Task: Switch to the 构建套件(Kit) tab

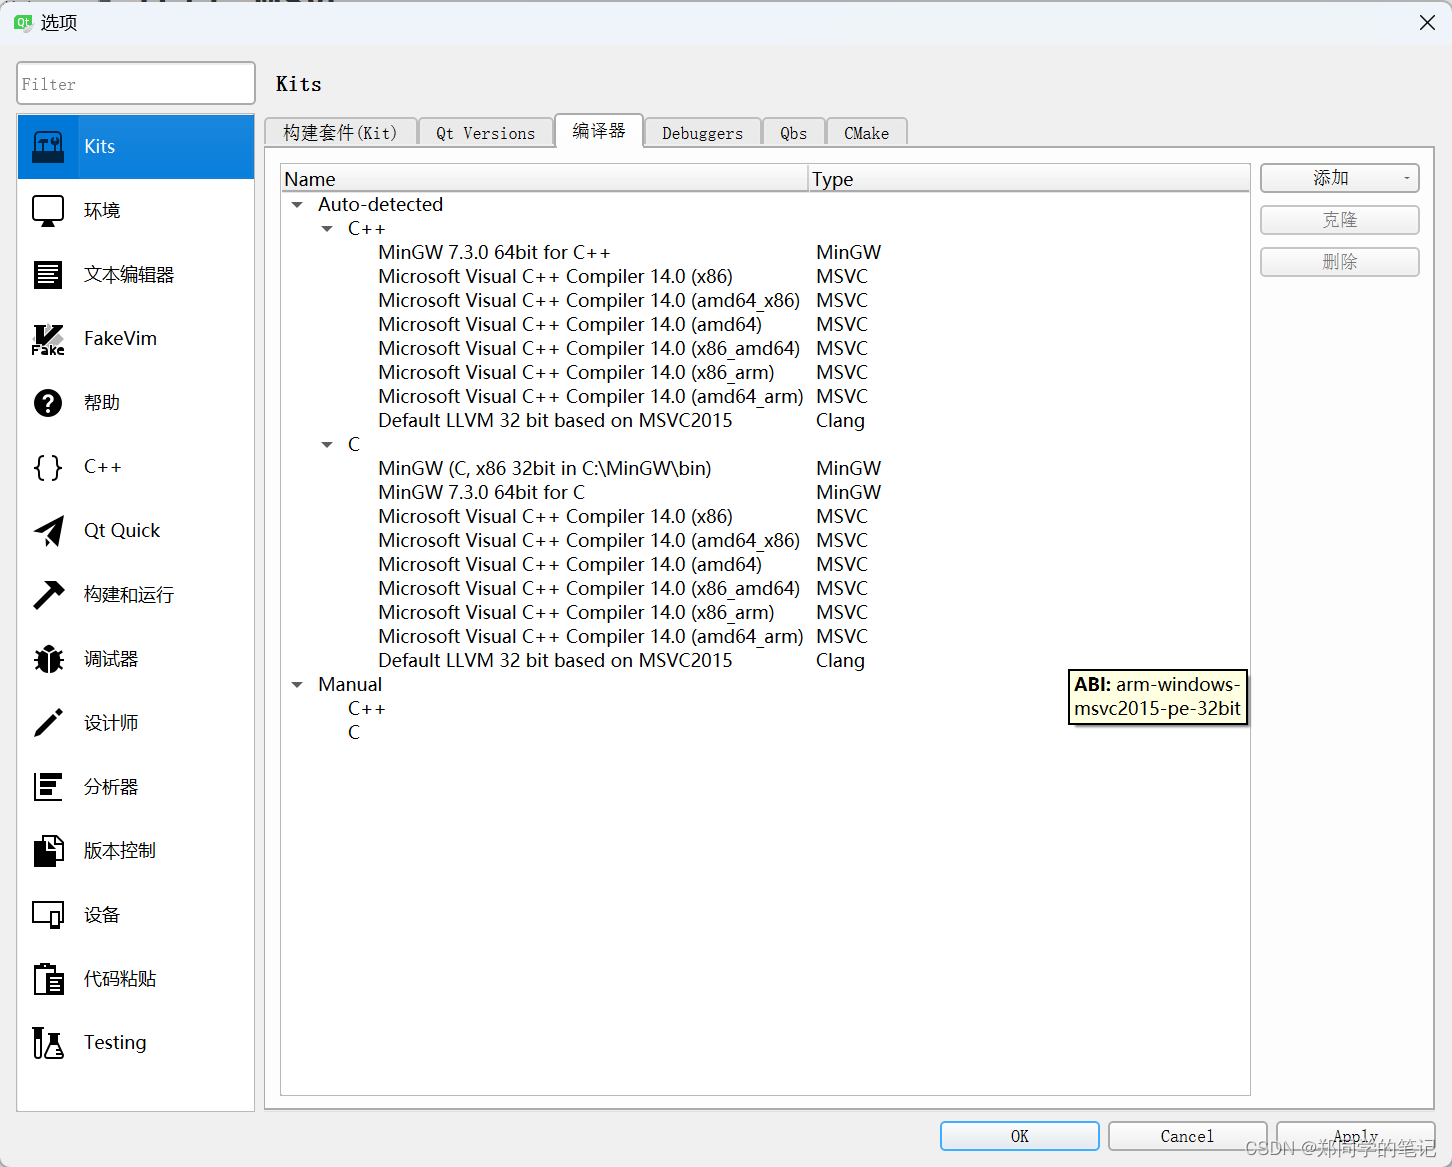Action: coord(340,133)
